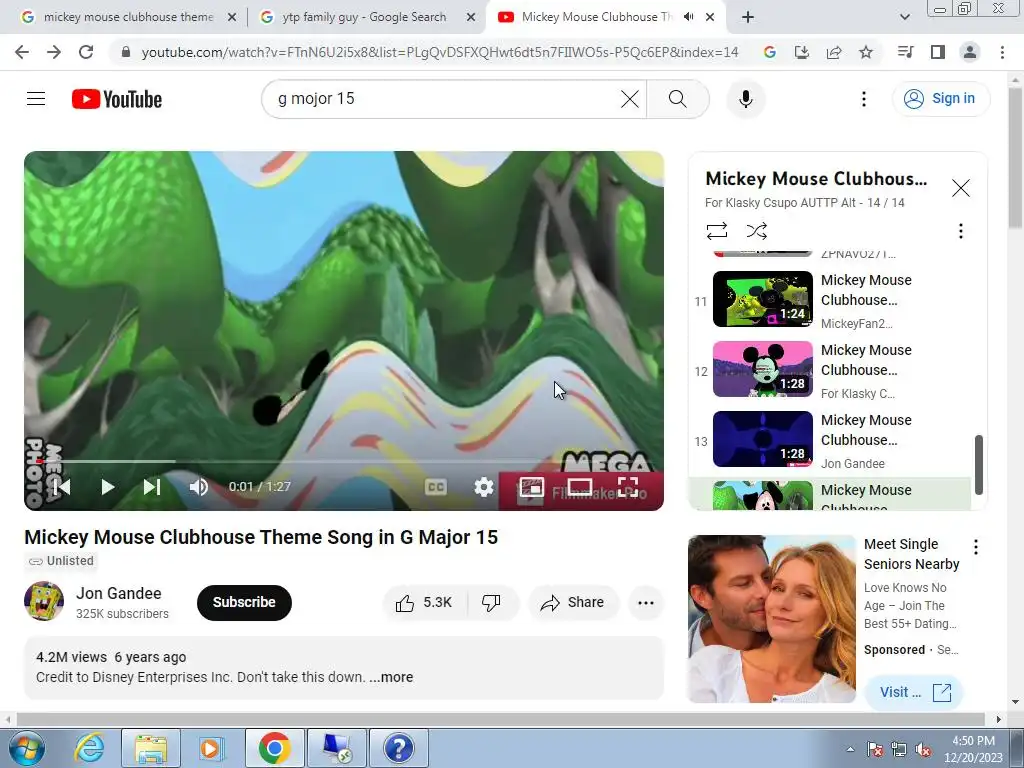Open playlist video 13 by Jon Gandee
The height and width of the screenshot is (768, 1024).
pyautogui.click(x=830, y=440)
